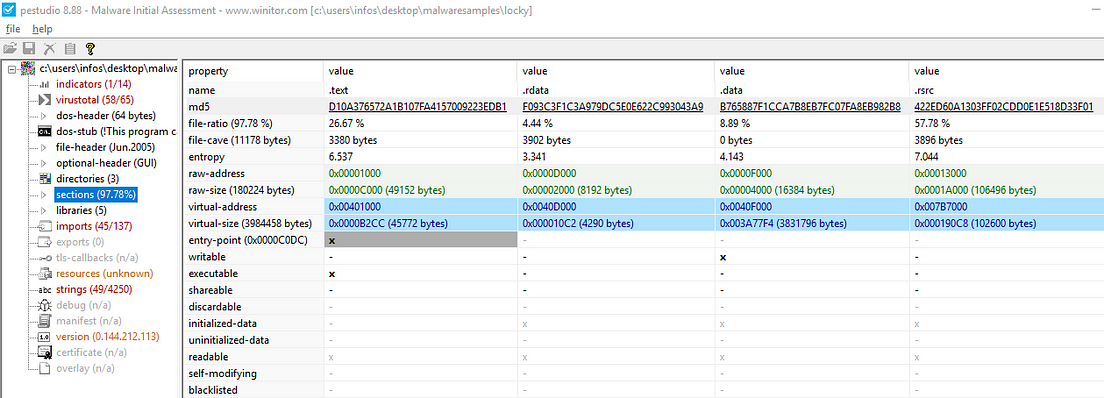Open the .rsrc section md5 hash link
The width and height of the screenshot is (1104, 398).
pyautogui.click(x=1003, y=106)
